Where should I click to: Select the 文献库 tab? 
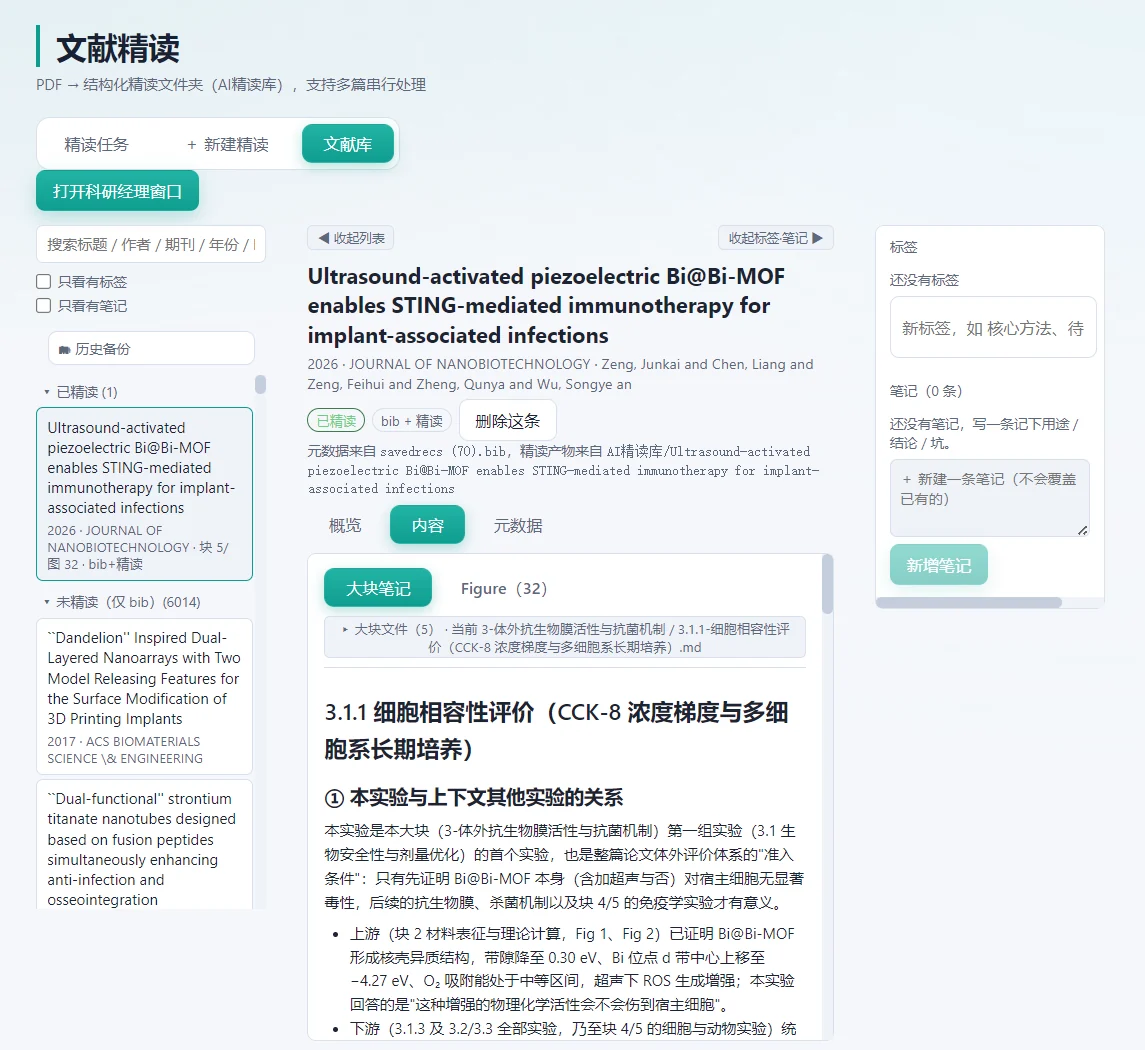pyautogui.click(x=348, y=144)
